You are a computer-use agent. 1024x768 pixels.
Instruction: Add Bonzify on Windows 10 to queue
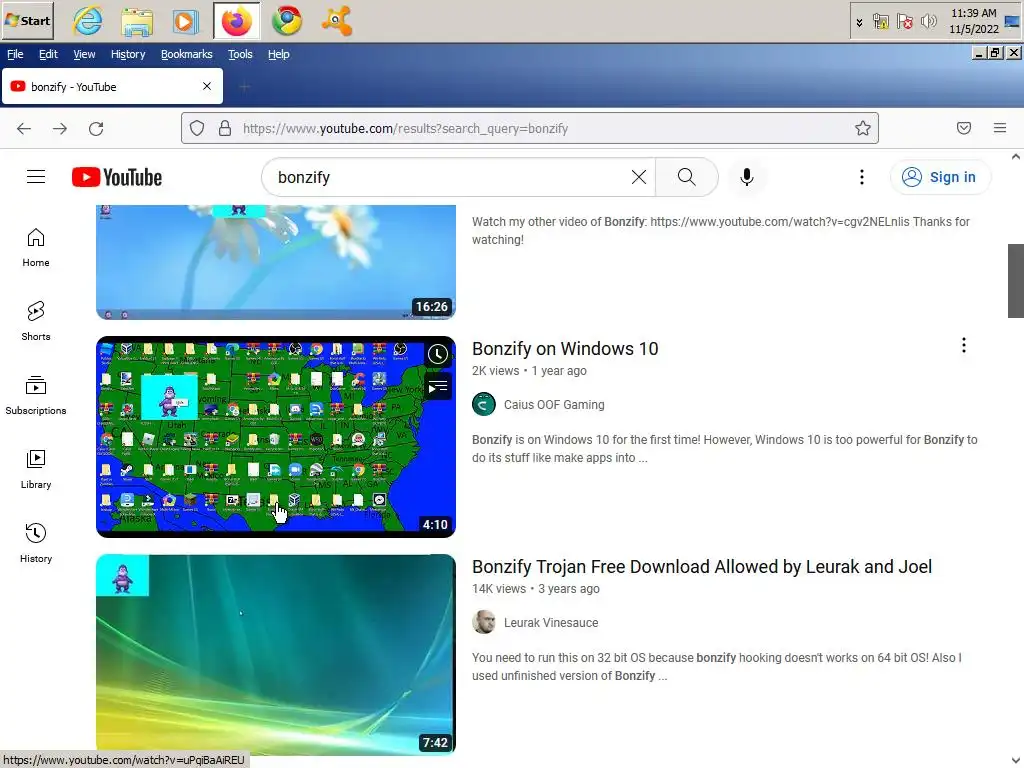pyautogui.click(x=438, y=387)
